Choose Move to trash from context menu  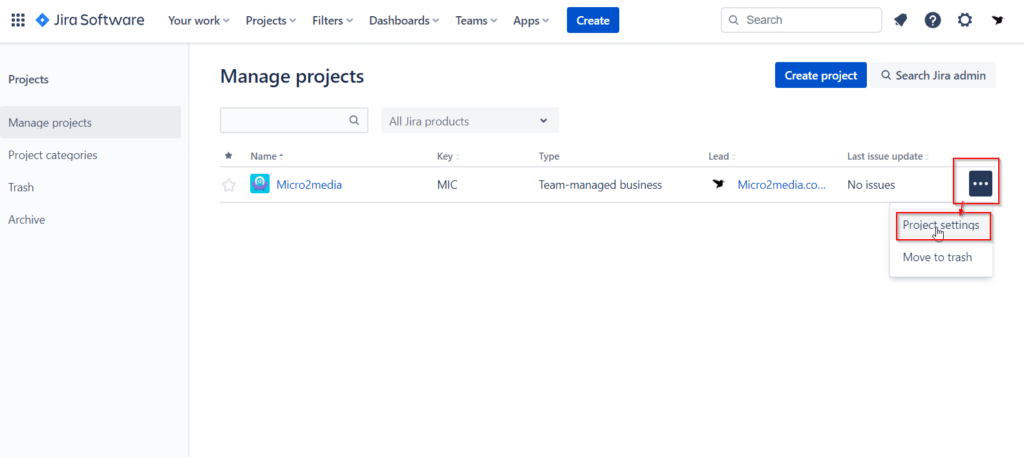click(x=941, y=257)
